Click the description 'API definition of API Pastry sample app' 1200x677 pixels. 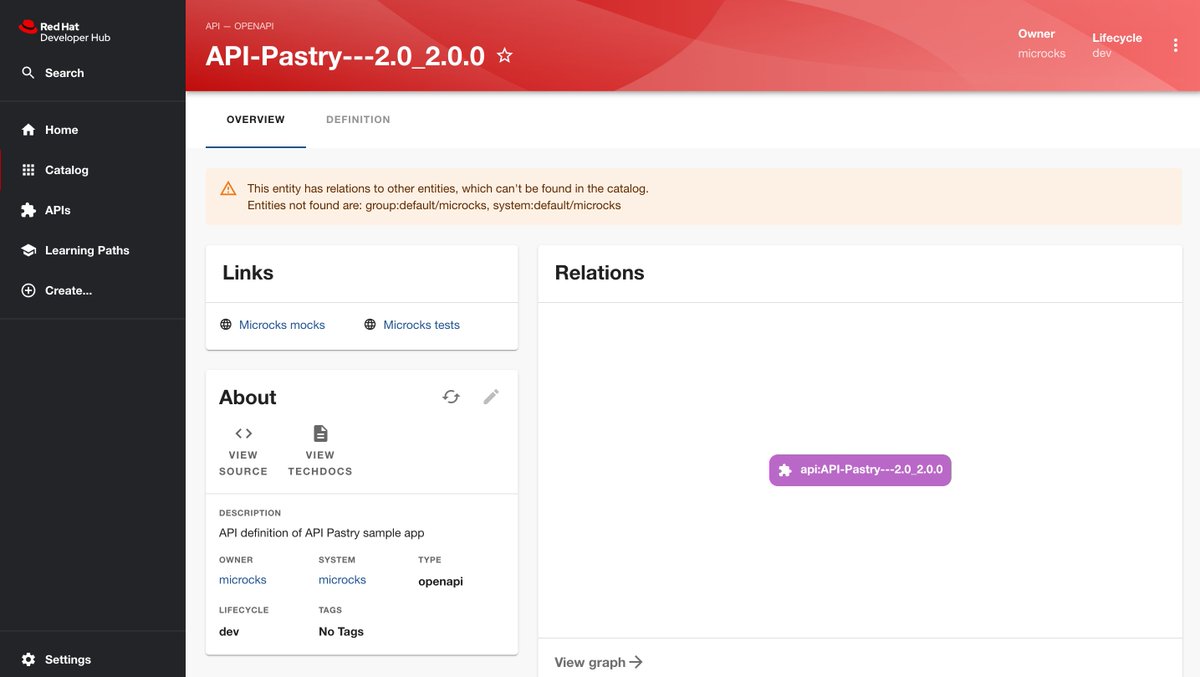click(x=322, y=533)
